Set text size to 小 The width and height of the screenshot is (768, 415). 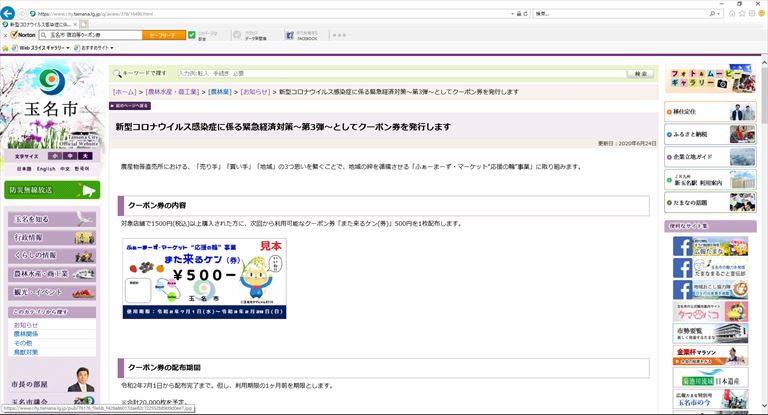tap(54, 156)
